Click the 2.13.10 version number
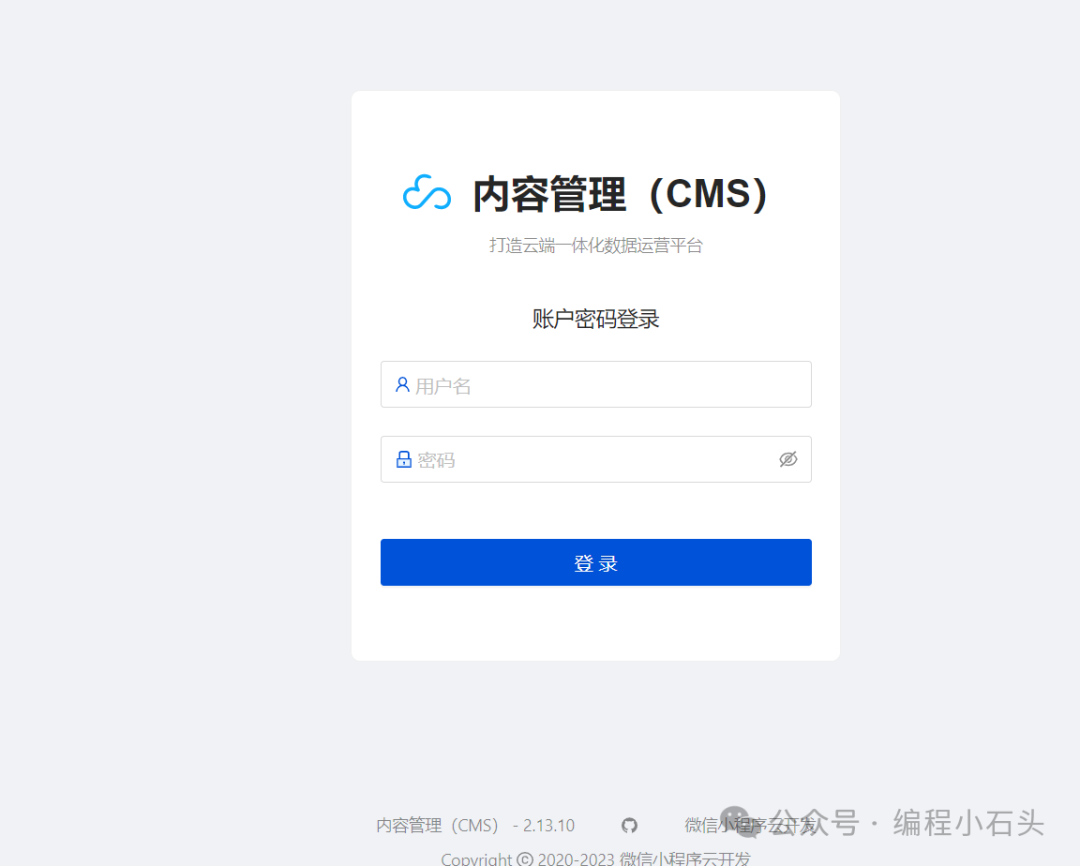Image resolution: width=1080 pixels, height=866 pixels. (548, 825)
